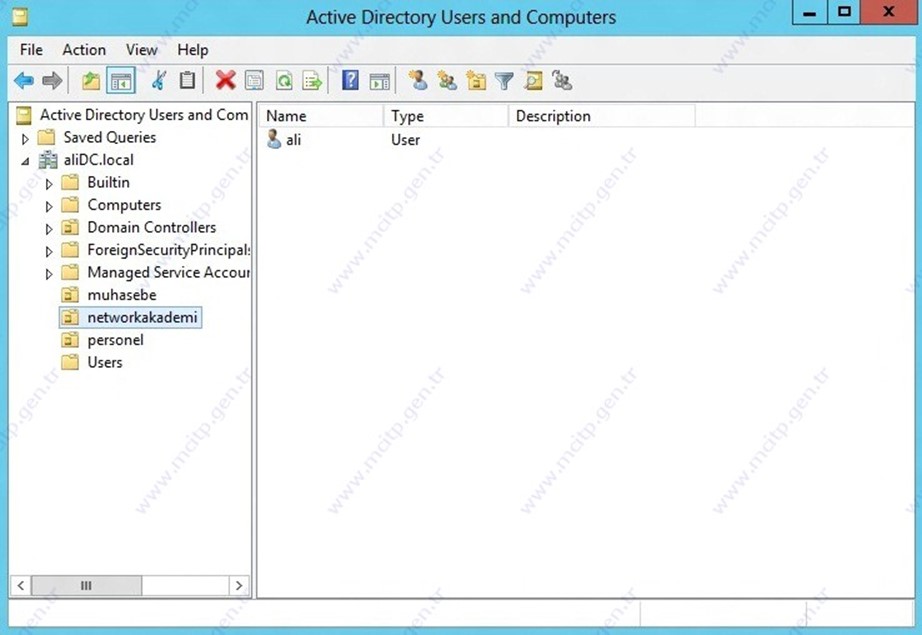Select the User type cell for ali

coord(405,140)
